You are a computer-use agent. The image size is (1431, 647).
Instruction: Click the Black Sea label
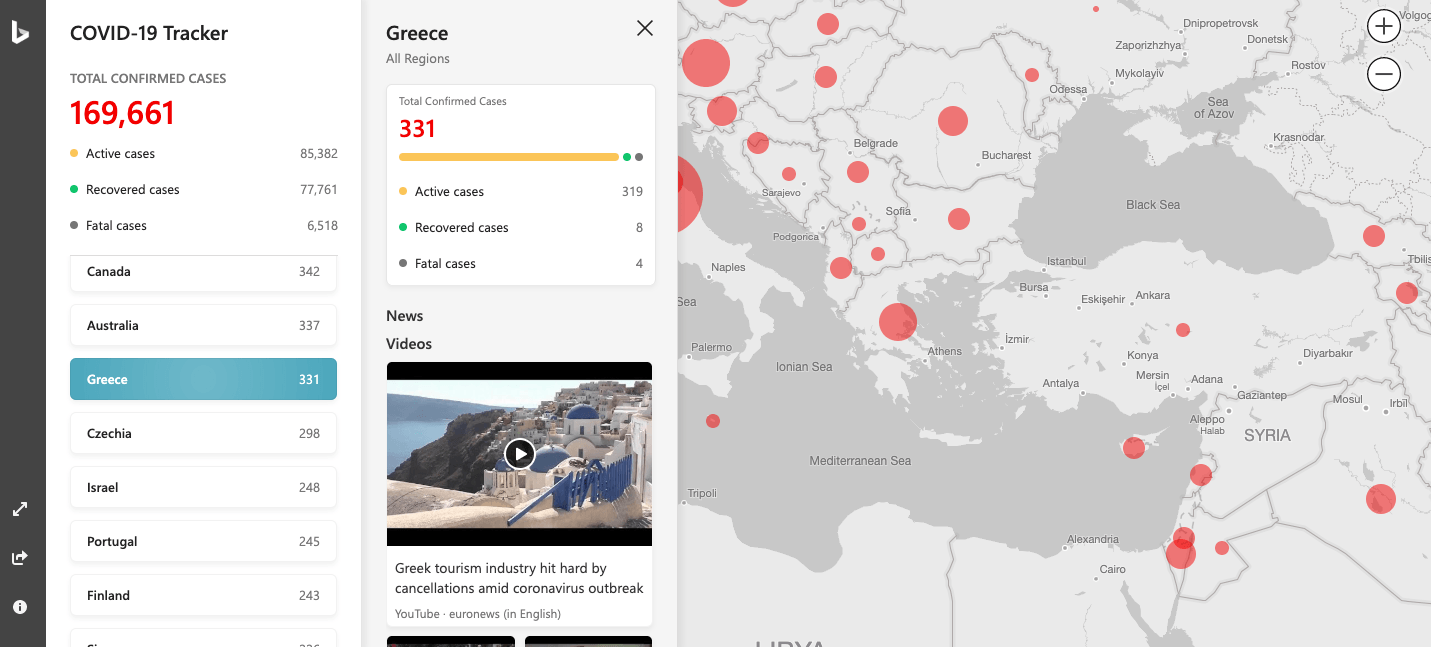[1153, 205]
